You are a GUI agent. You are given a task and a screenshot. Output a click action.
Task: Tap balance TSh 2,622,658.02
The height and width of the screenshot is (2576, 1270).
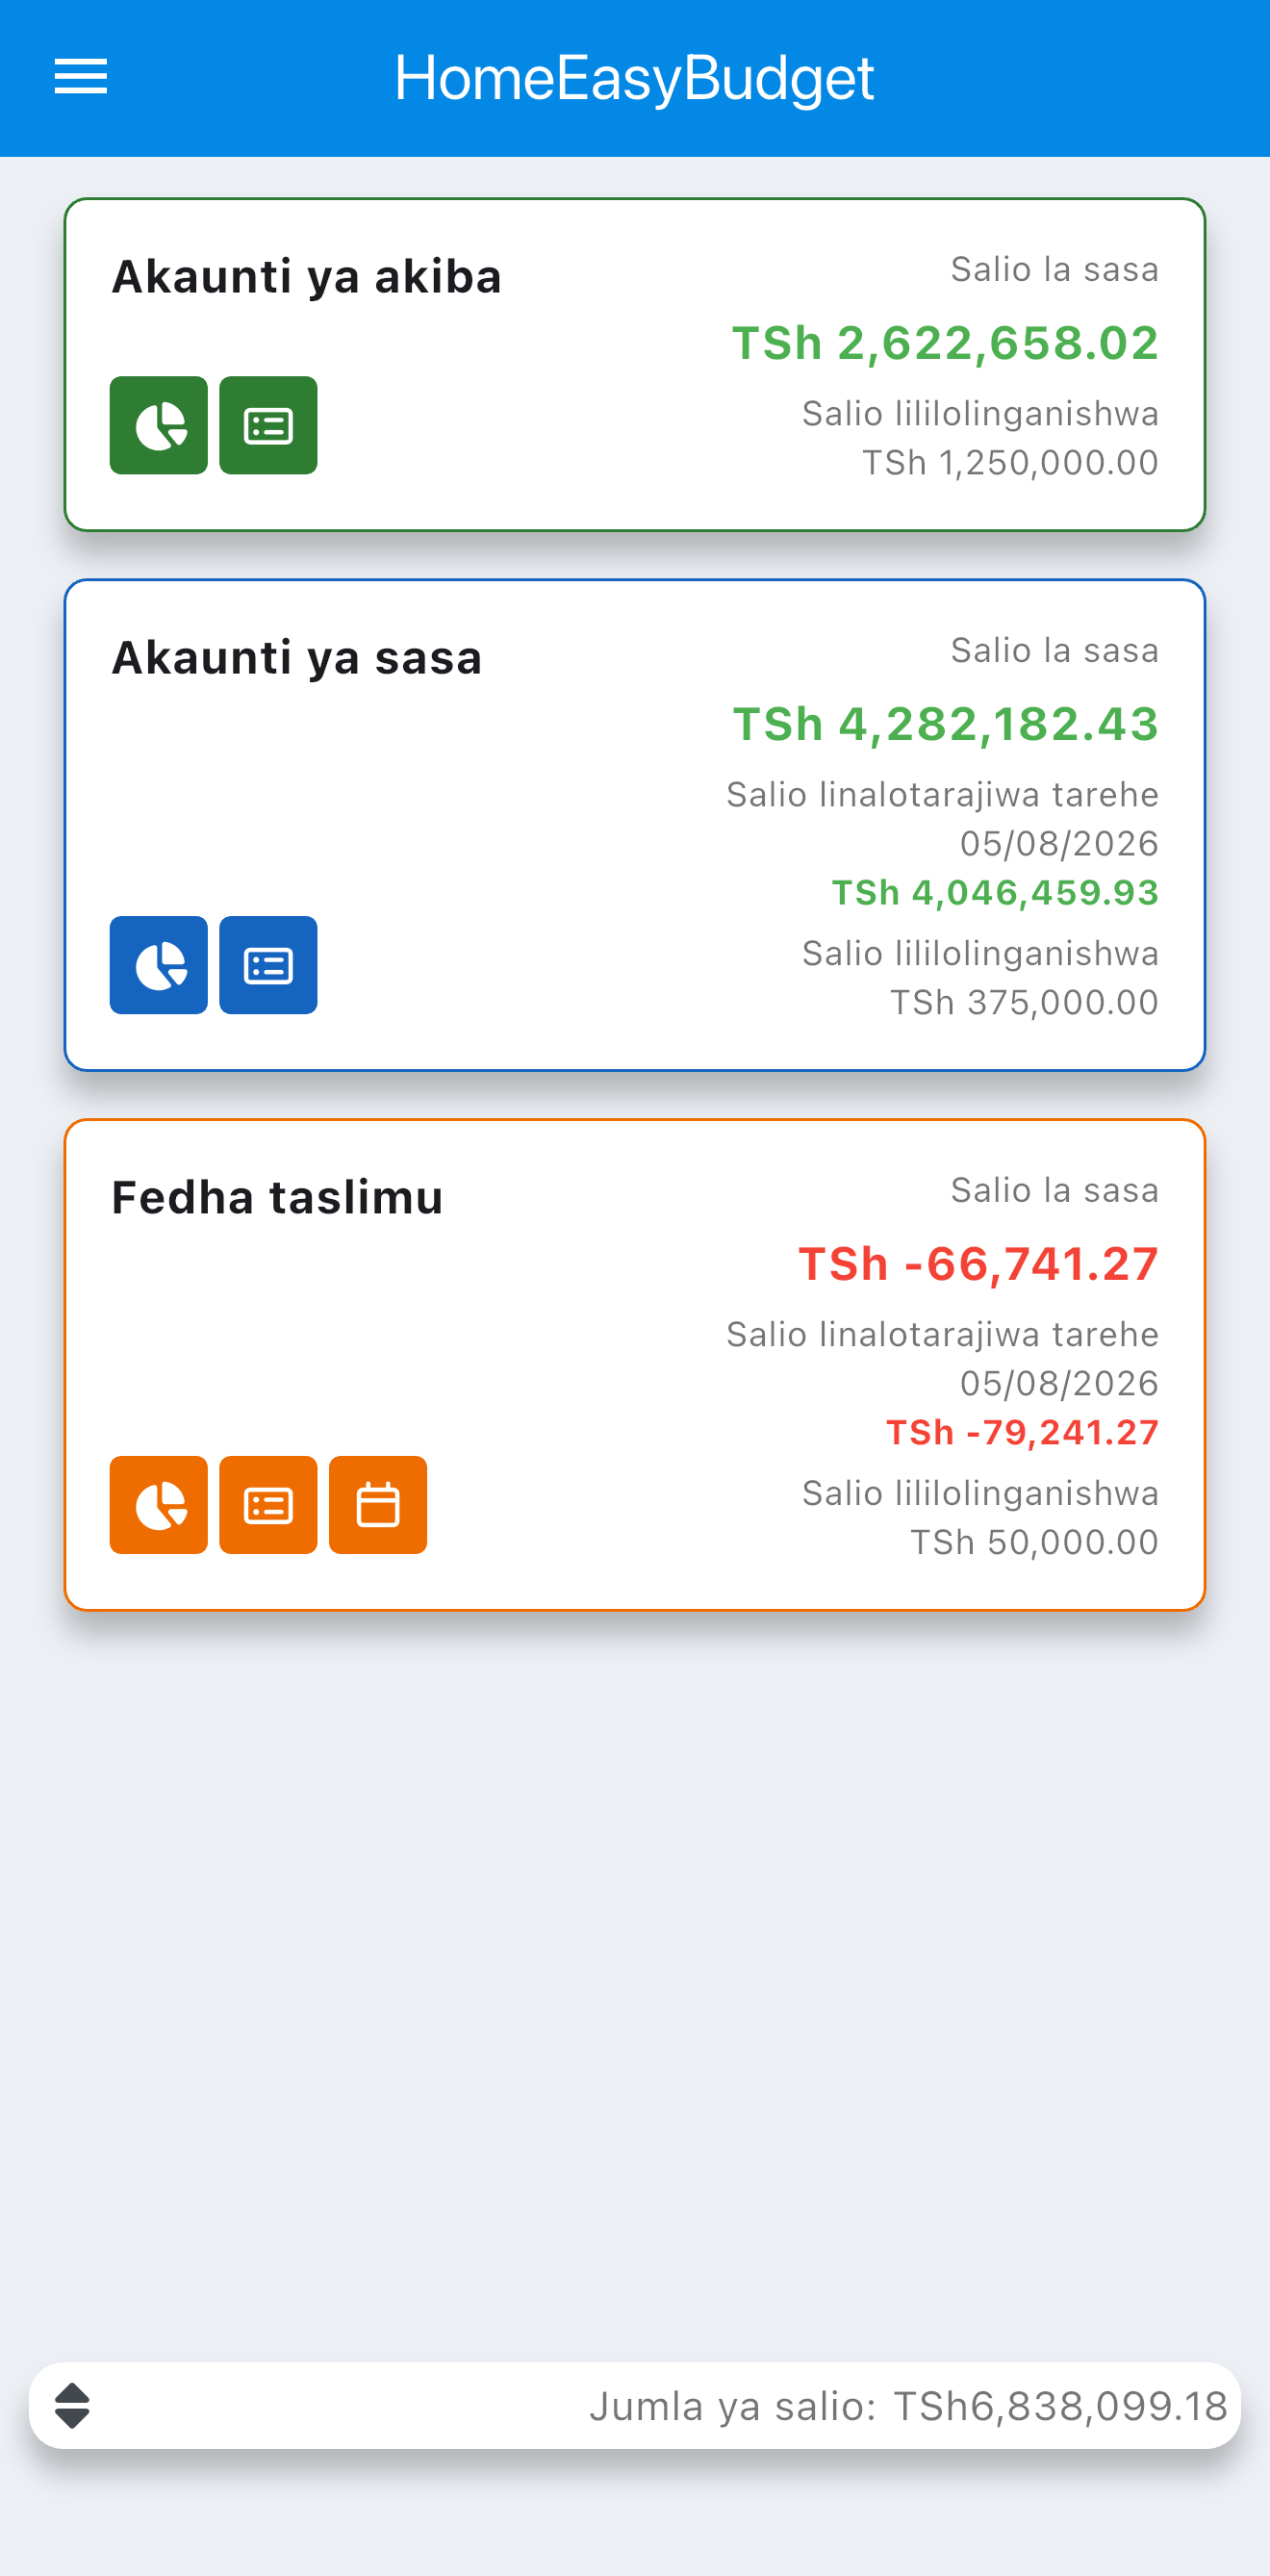(x=945, y=343)
